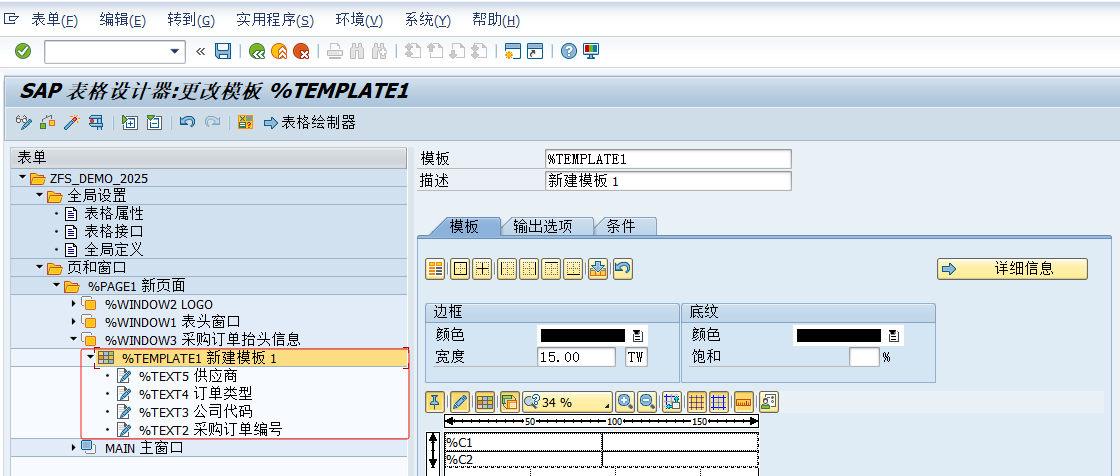The height and width of the screenshot is (476, 1120).
Task: Collapse the ZFS_DEMO_2025 root node
Action: point(22,178)
